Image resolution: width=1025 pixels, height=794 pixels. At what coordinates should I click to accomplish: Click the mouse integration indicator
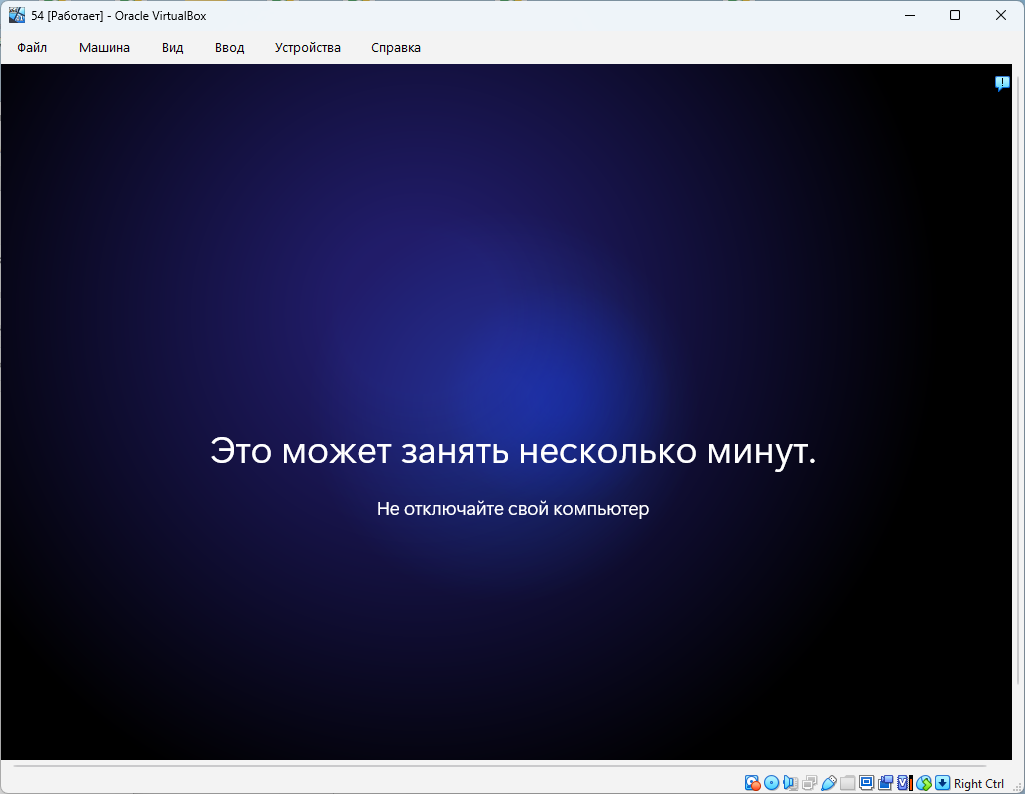point(924,783)
